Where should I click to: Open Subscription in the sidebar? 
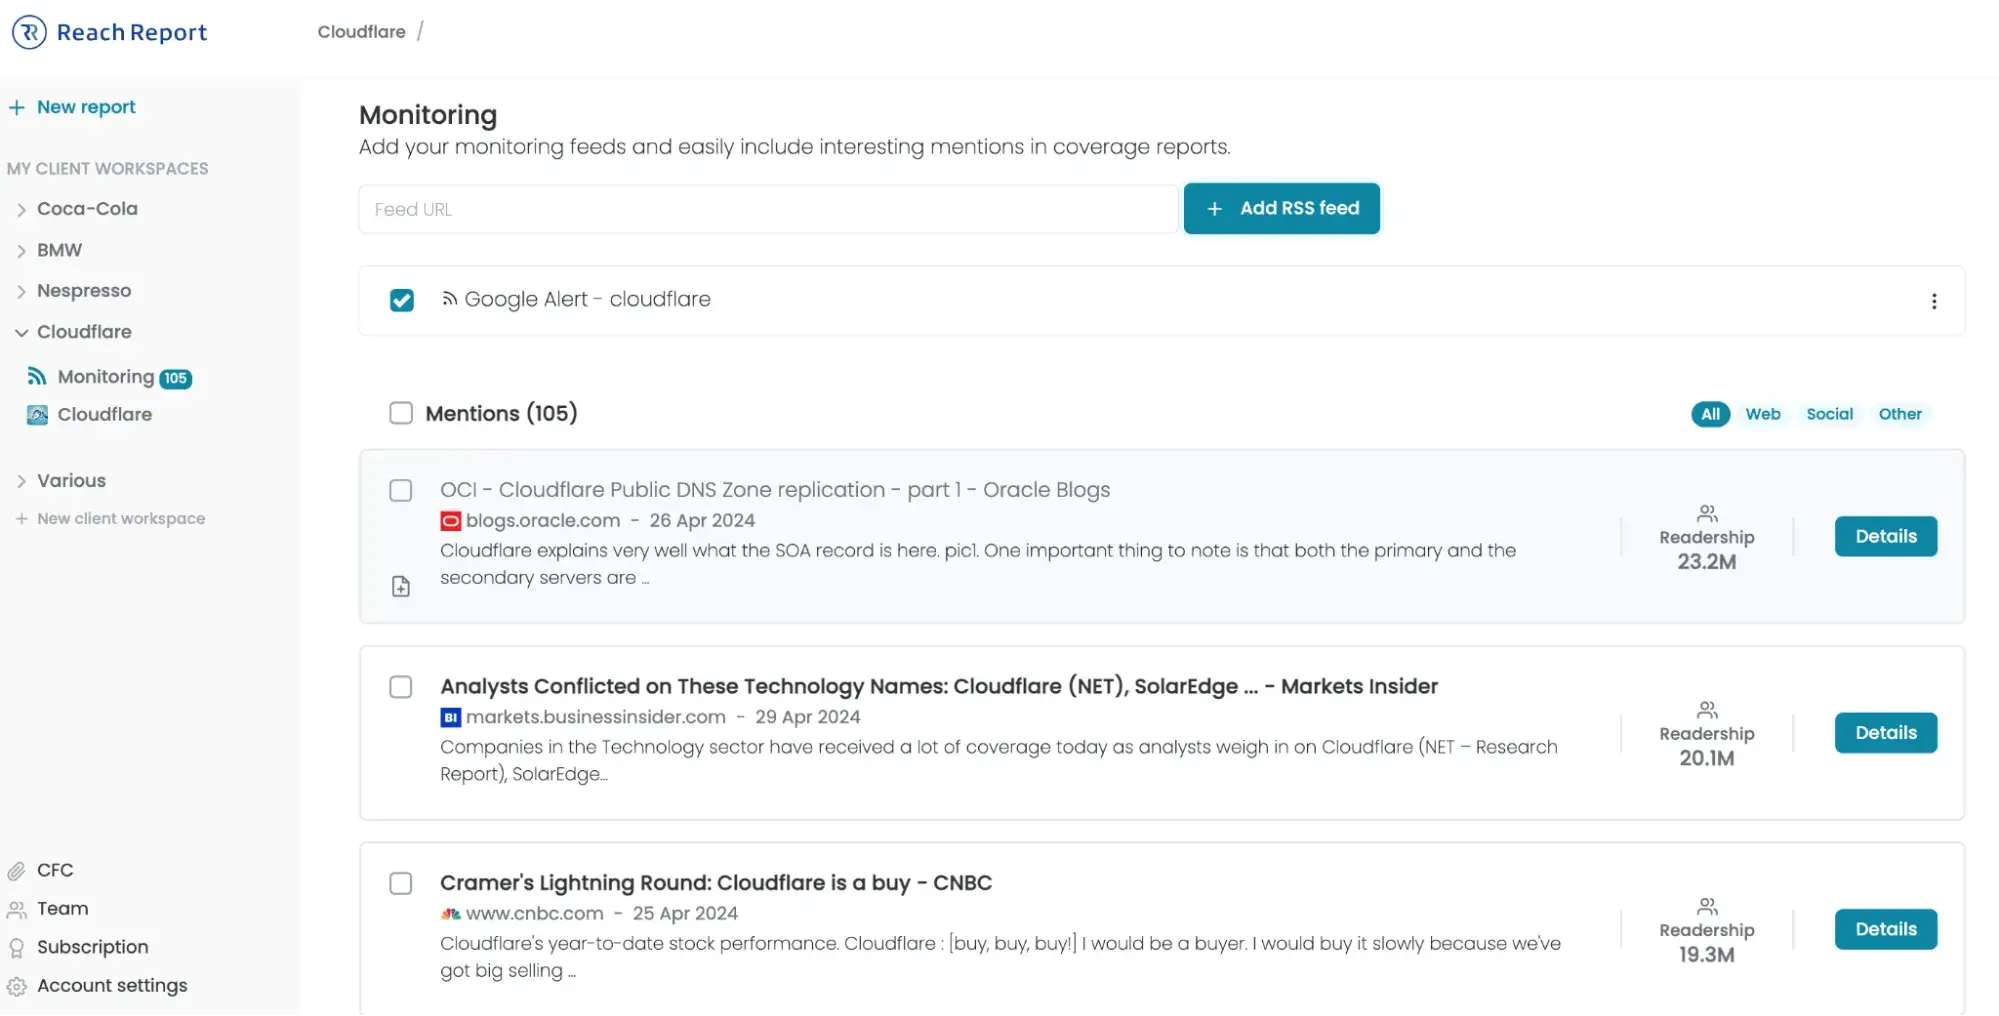click(x=93, y=947)
